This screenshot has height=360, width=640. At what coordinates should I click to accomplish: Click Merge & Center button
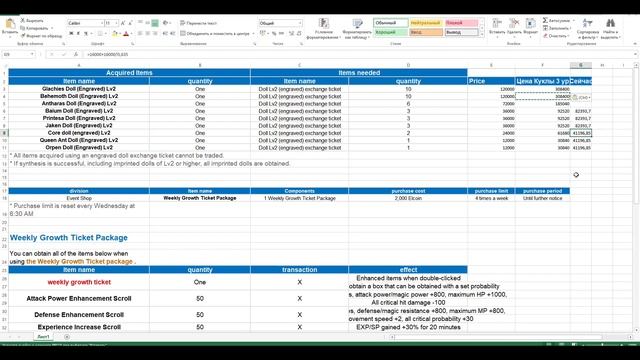click(x=215, y=33)
